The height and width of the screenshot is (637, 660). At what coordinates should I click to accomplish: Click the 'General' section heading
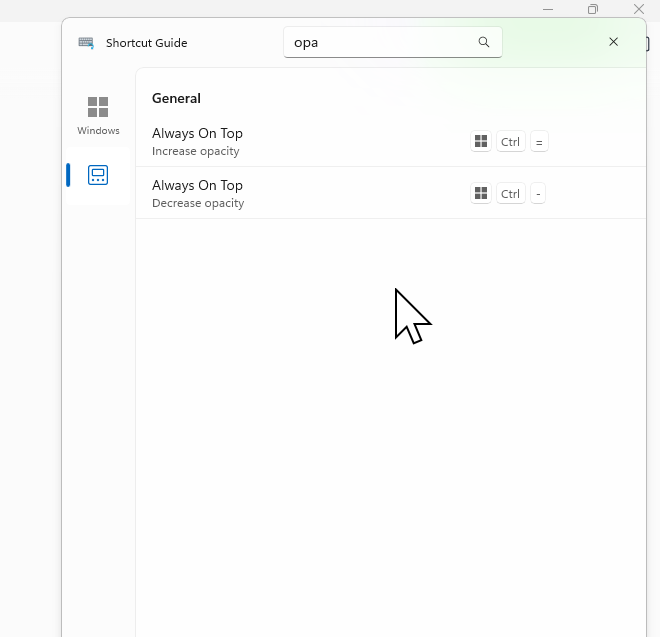176,99
